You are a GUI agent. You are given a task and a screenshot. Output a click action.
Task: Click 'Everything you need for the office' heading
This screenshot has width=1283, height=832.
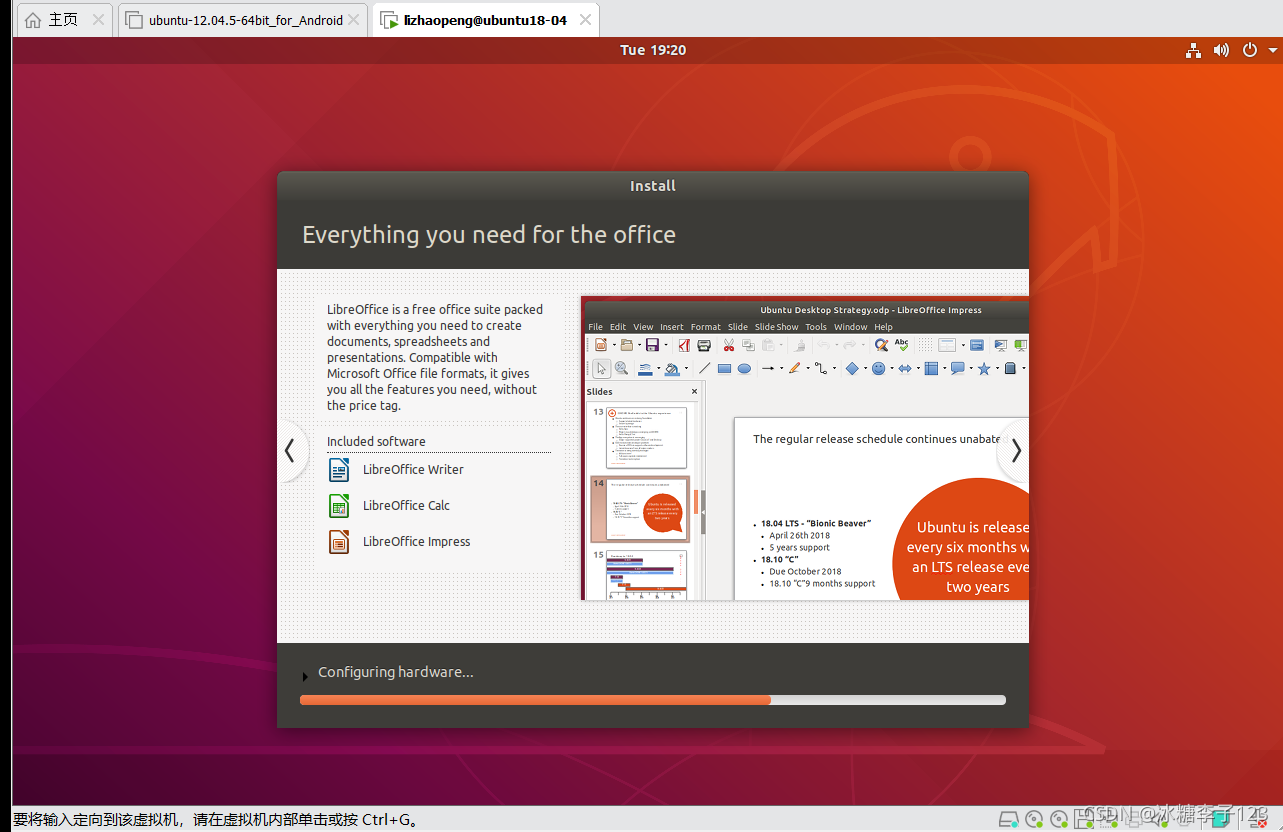(x=489, y=235)
